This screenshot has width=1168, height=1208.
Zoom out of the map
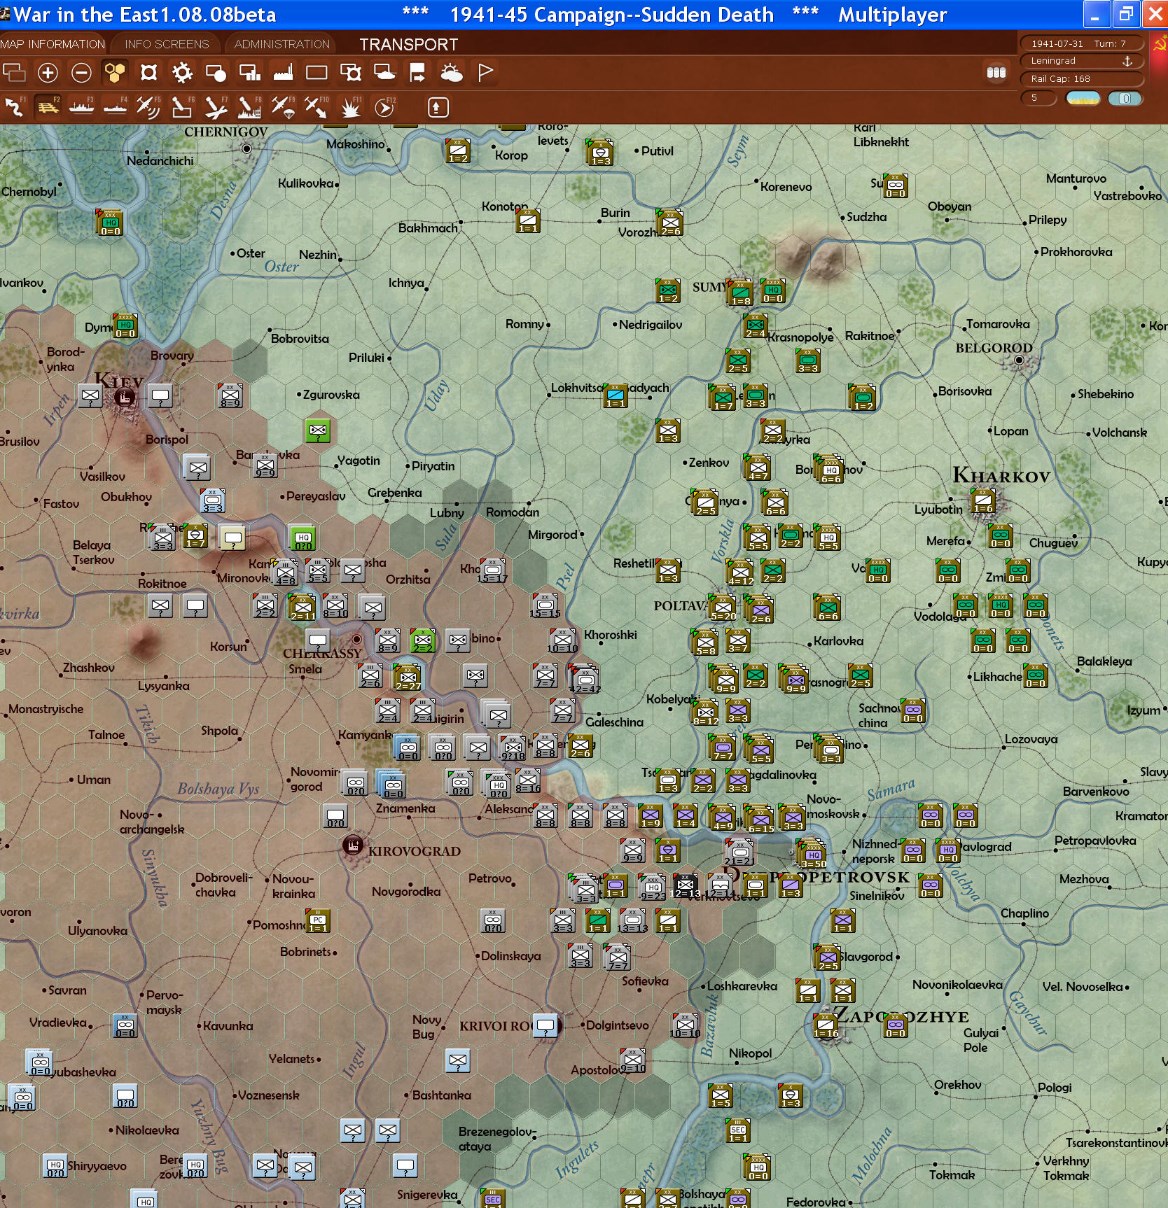82,72
